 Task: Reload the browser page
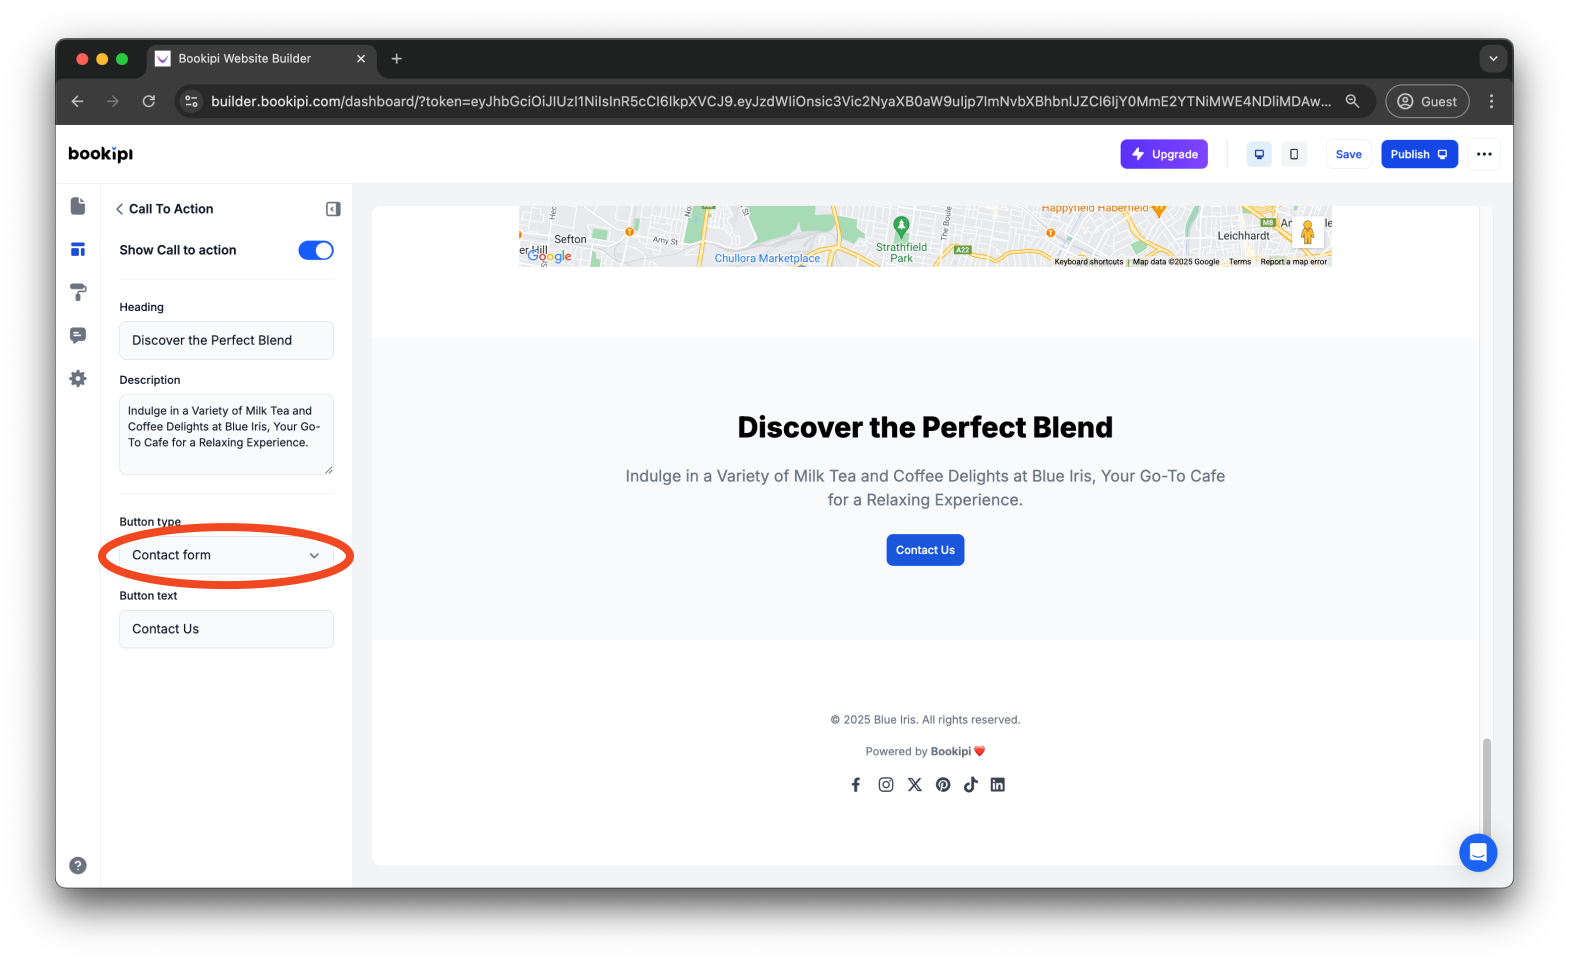pos(149,101)
